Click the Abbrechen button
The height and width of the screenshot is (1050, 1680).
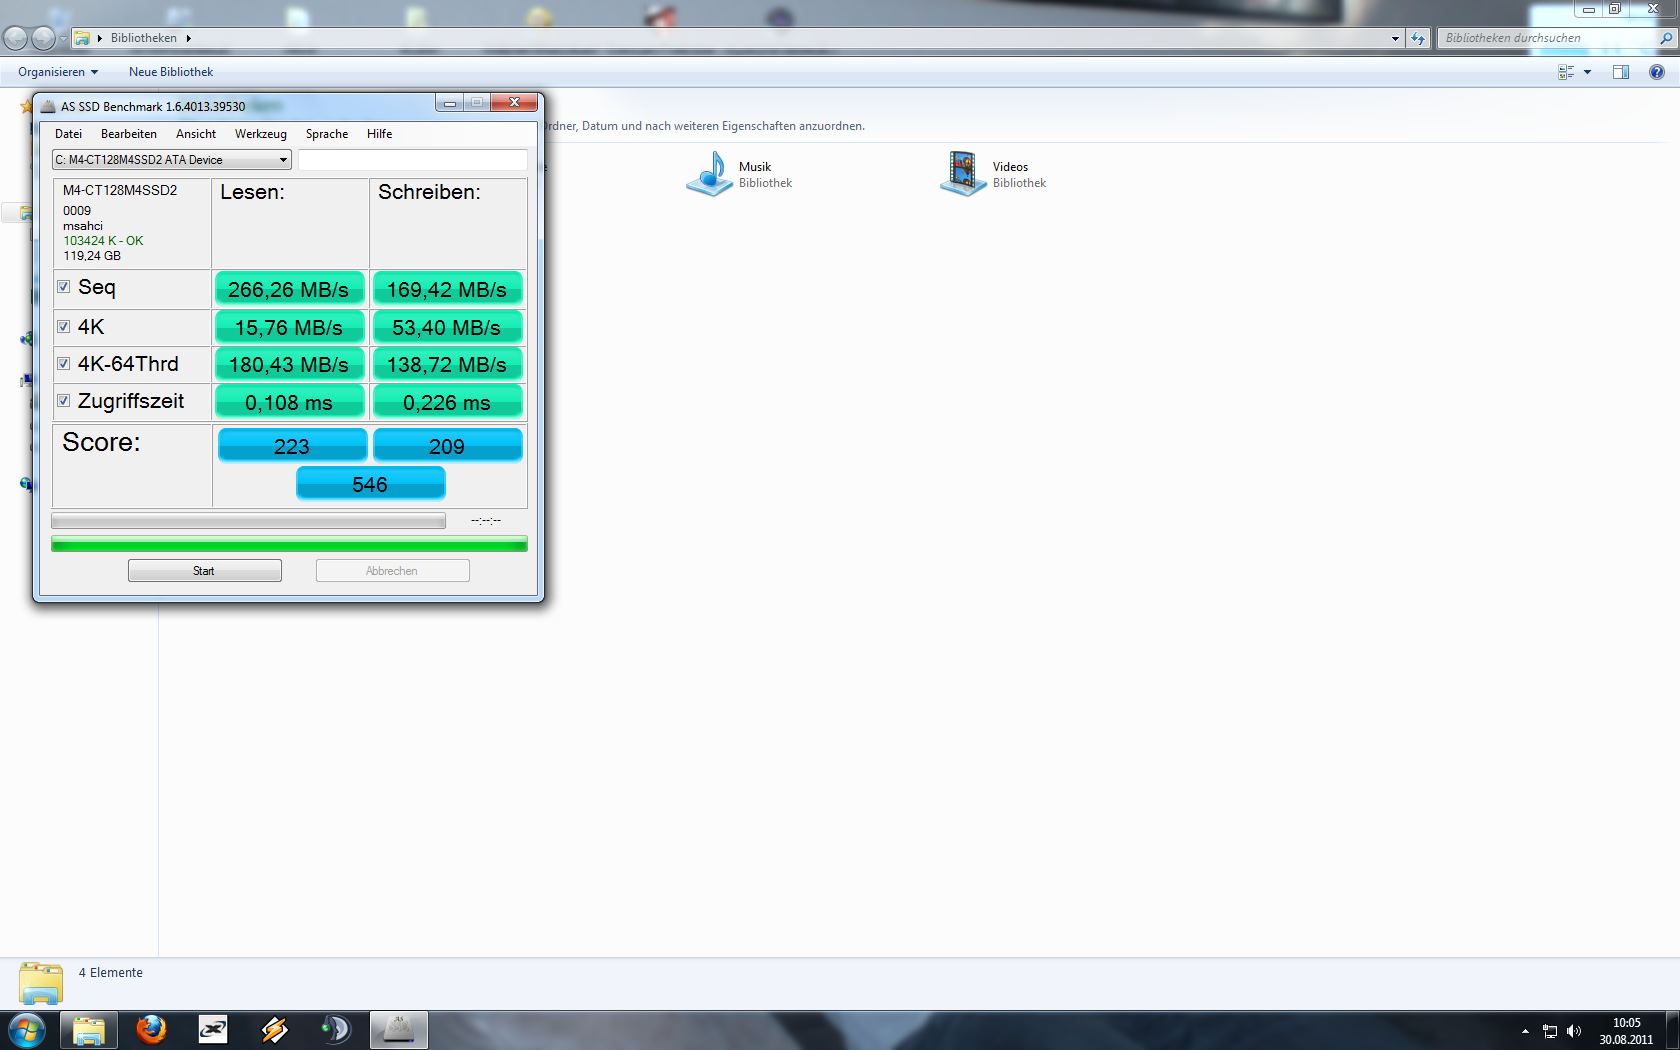click(393, 571)
